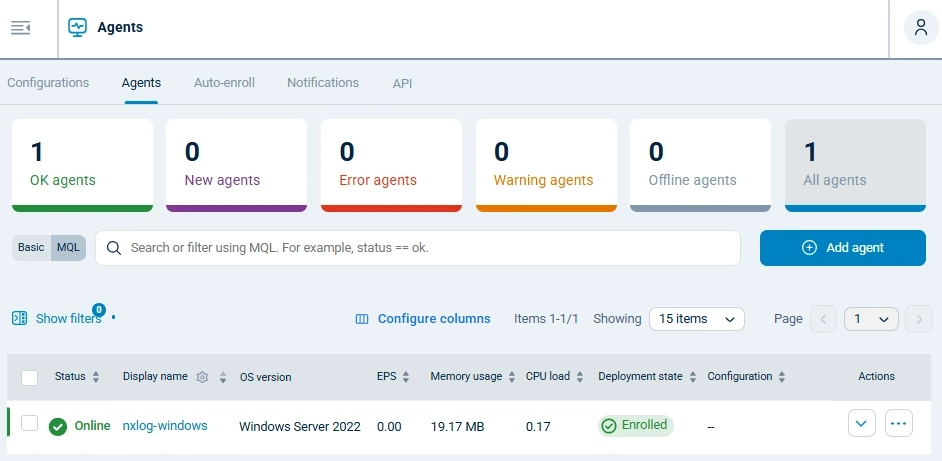Sort by Status column arrows

point(96,377)
